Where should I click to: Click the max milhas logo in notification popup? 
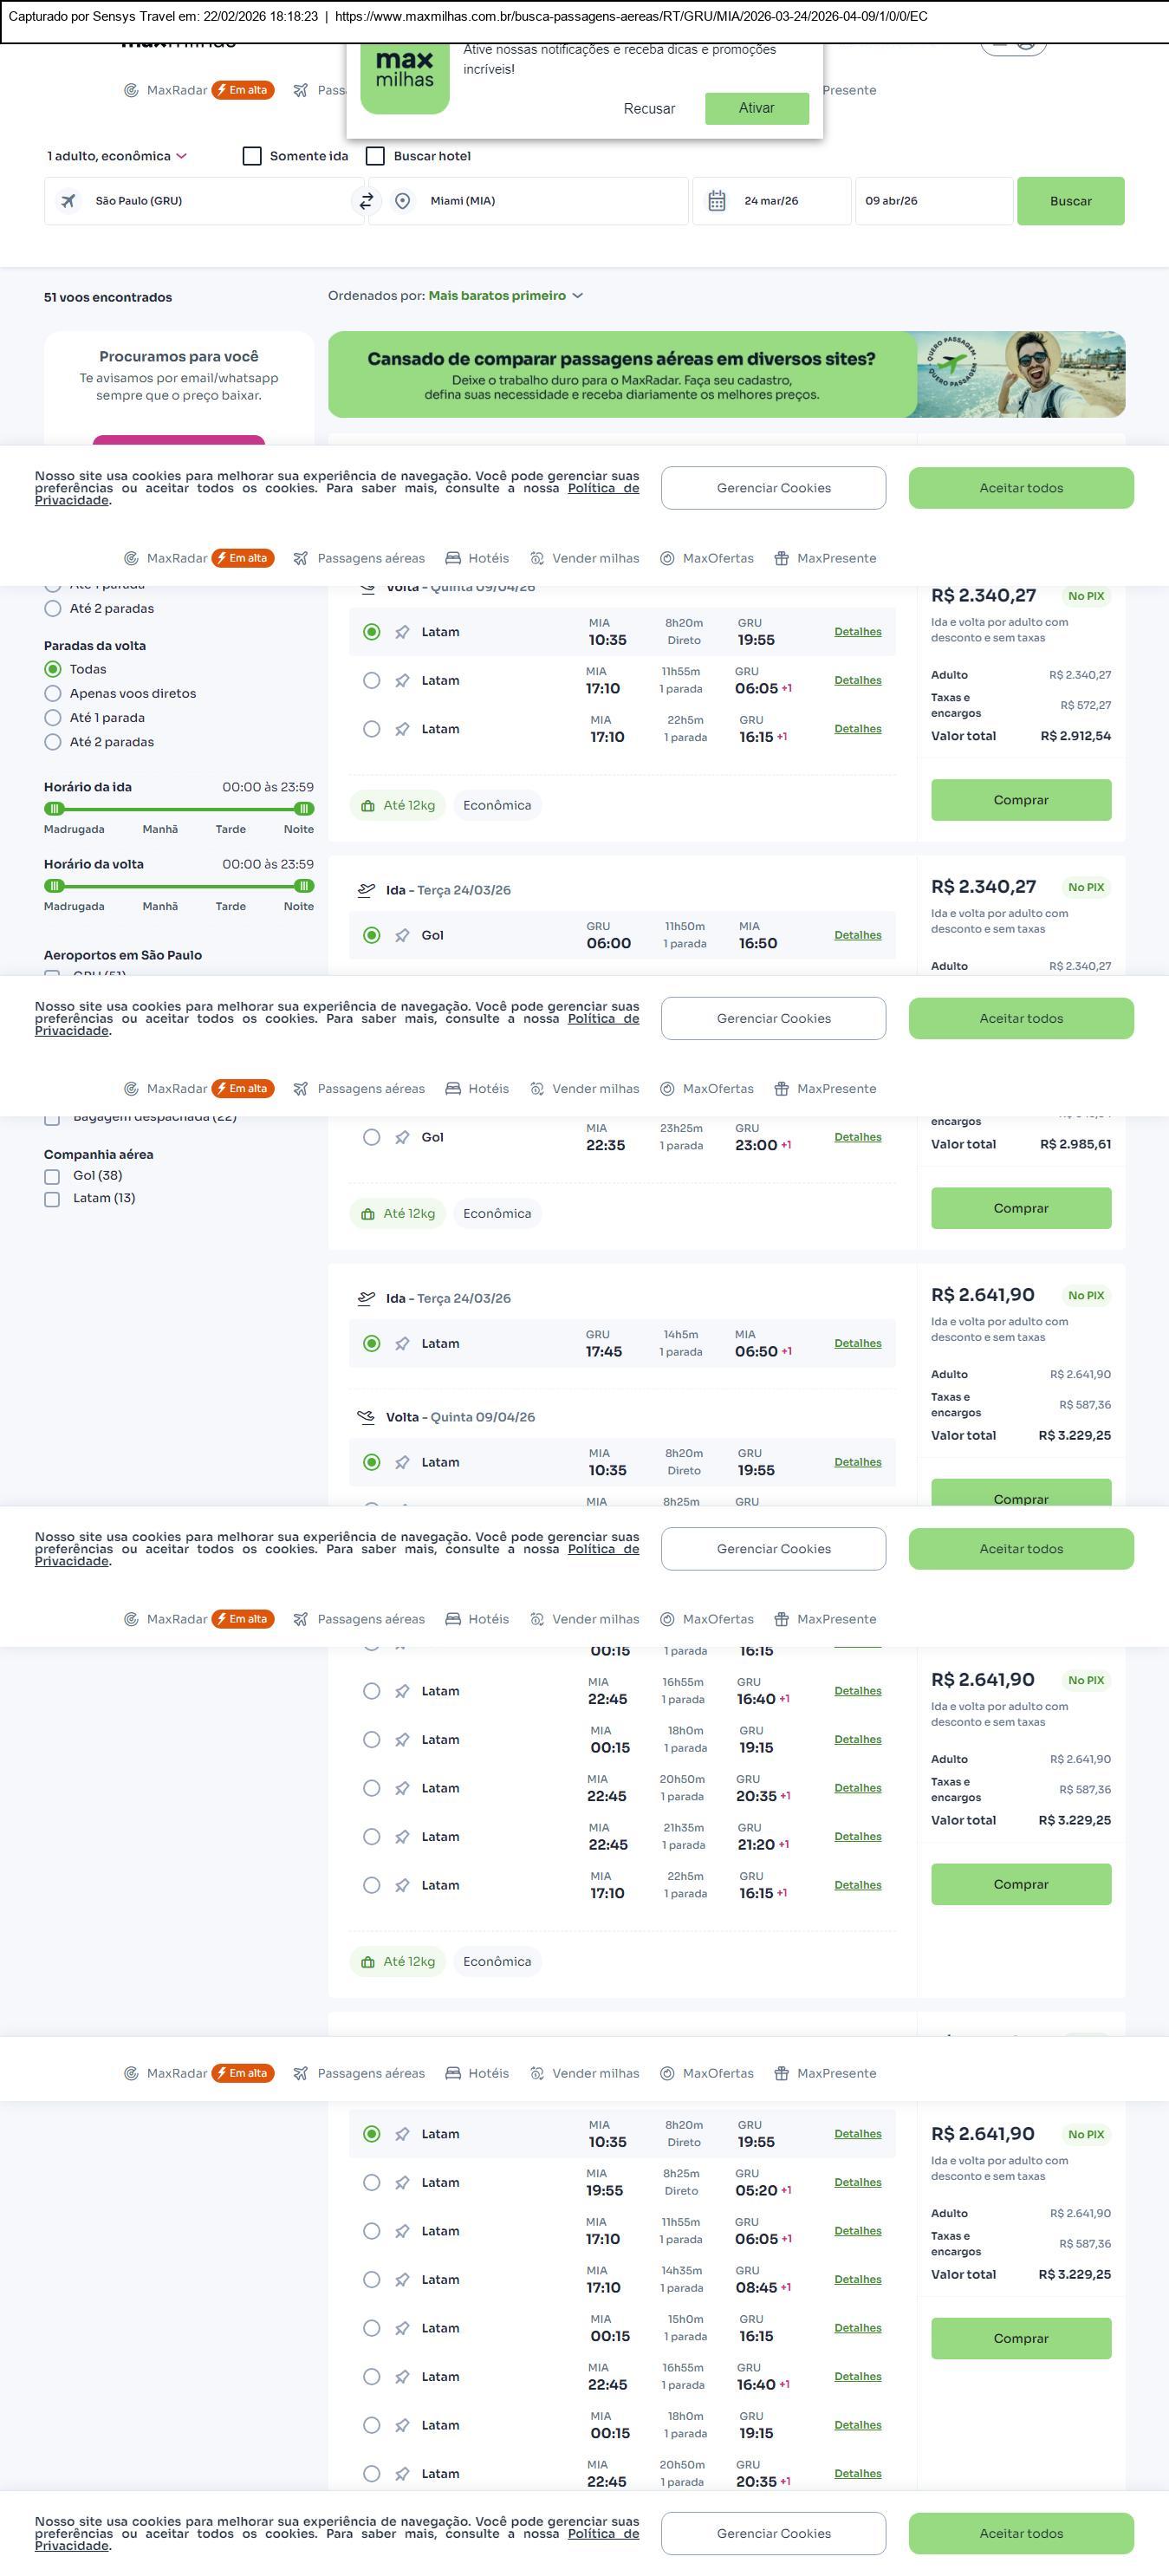point(404,71)
